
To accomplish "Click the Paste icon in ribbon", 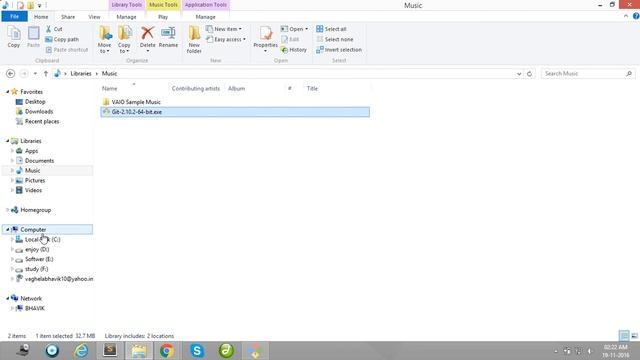I will click(33, 37).
